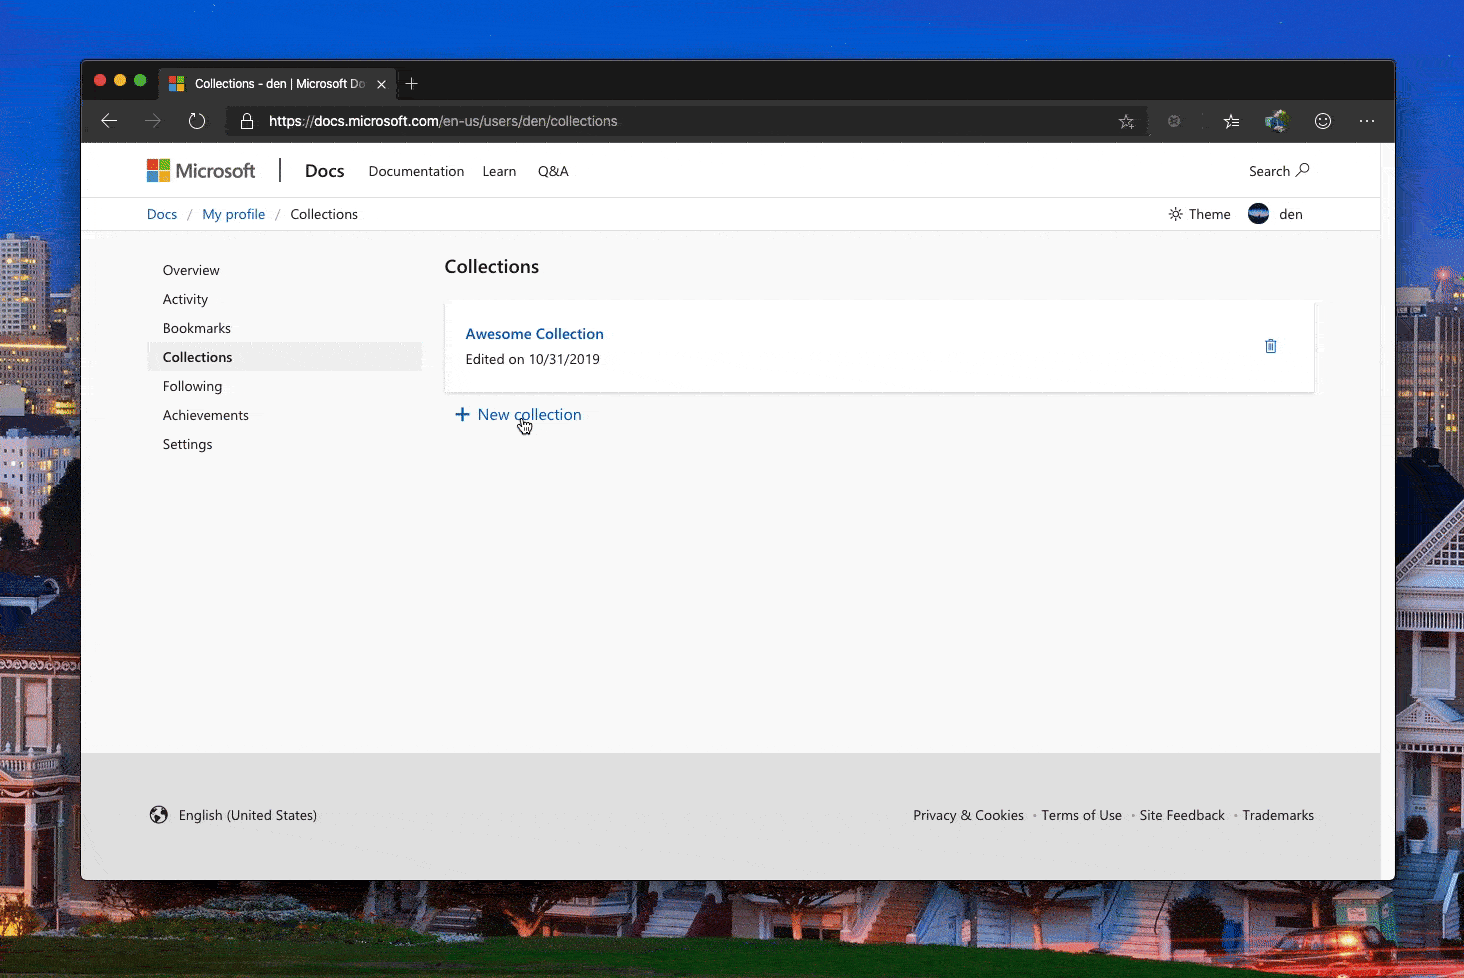Open a new tab with plus button
This screenshot has height=978, width=1464.
click(x=412, y=84)
